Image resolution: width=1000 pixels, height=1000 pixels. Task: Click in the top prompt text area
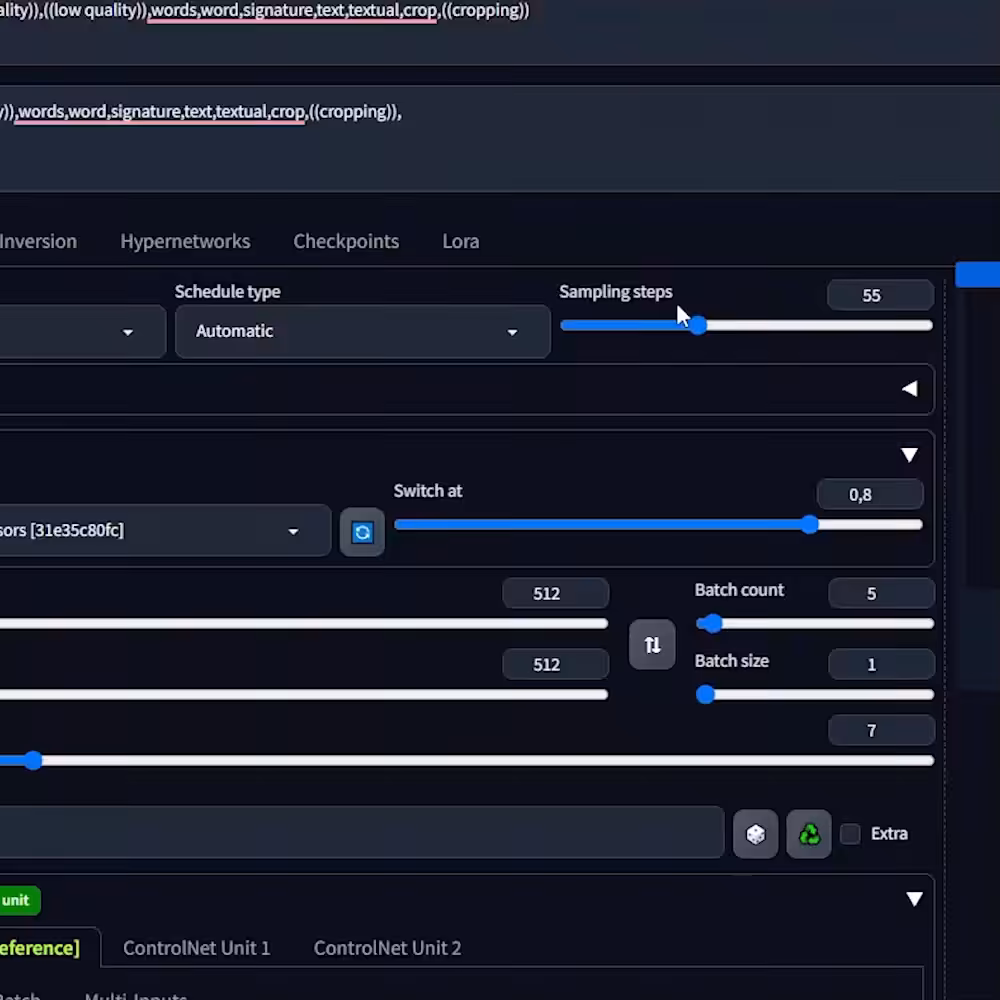pos(500,32)
